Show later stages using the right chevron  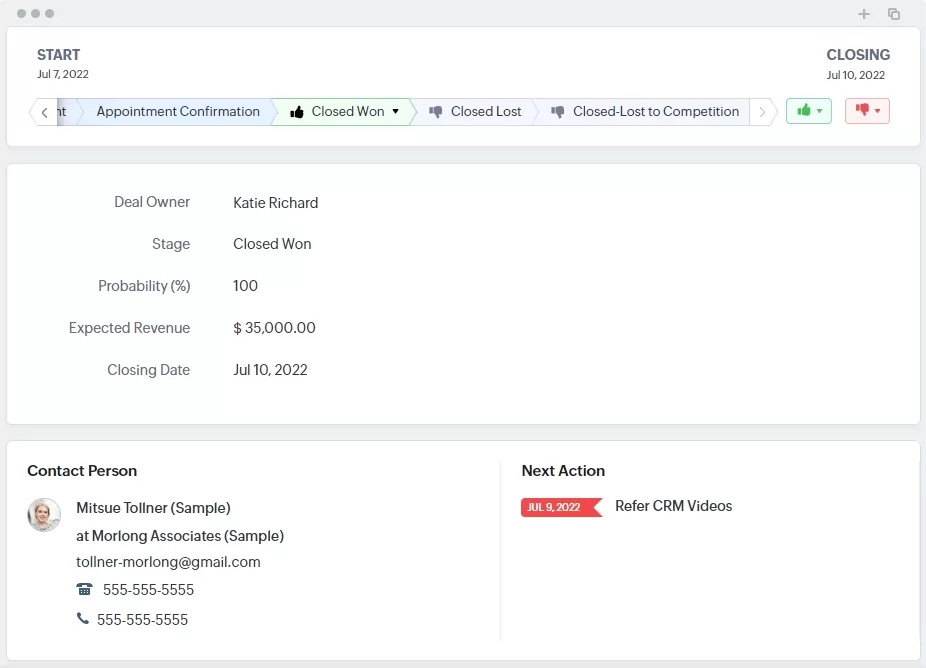click(x=761, y=111)
